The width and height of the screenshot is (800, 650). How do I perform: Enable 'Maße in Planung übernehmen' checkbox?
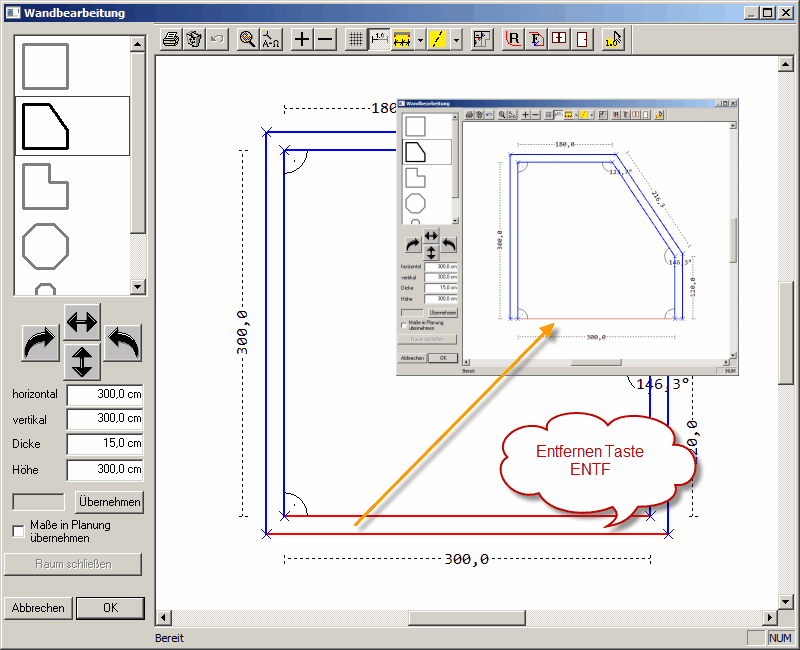(18, 531)
